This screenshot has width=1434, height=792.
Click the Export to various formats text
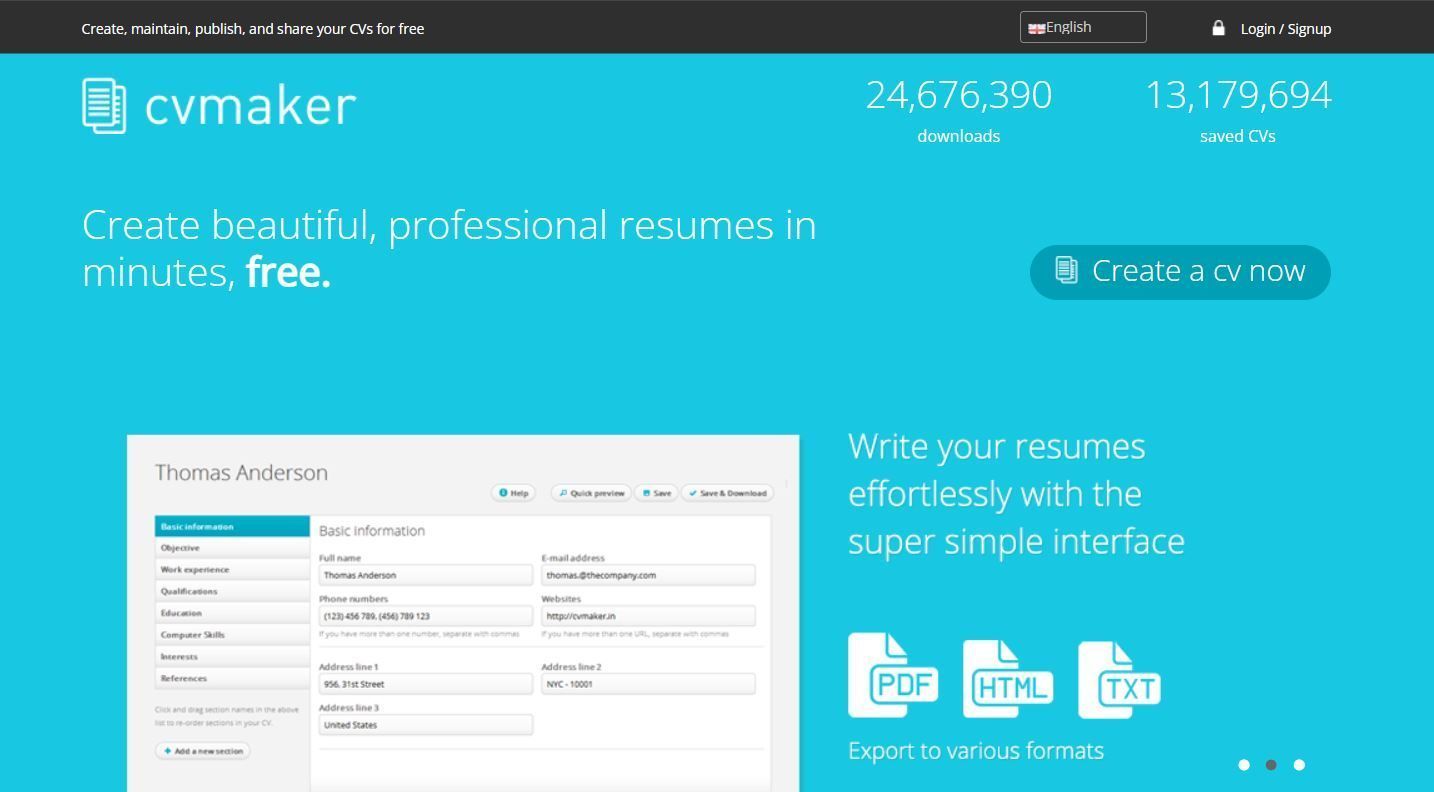point(976,751)
